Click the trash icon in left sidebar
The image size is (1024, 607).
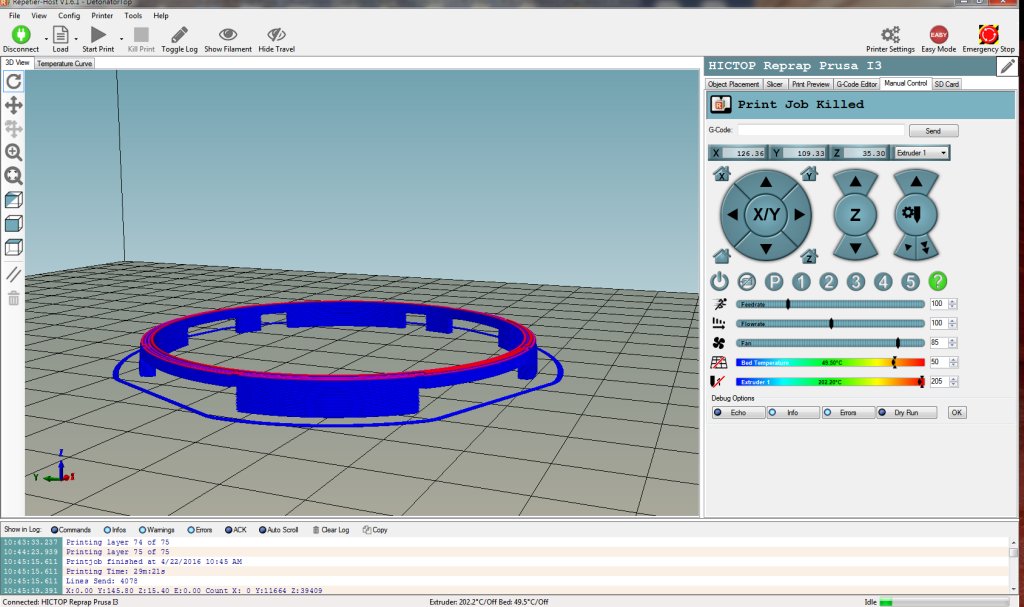click(x=14, y=298)
